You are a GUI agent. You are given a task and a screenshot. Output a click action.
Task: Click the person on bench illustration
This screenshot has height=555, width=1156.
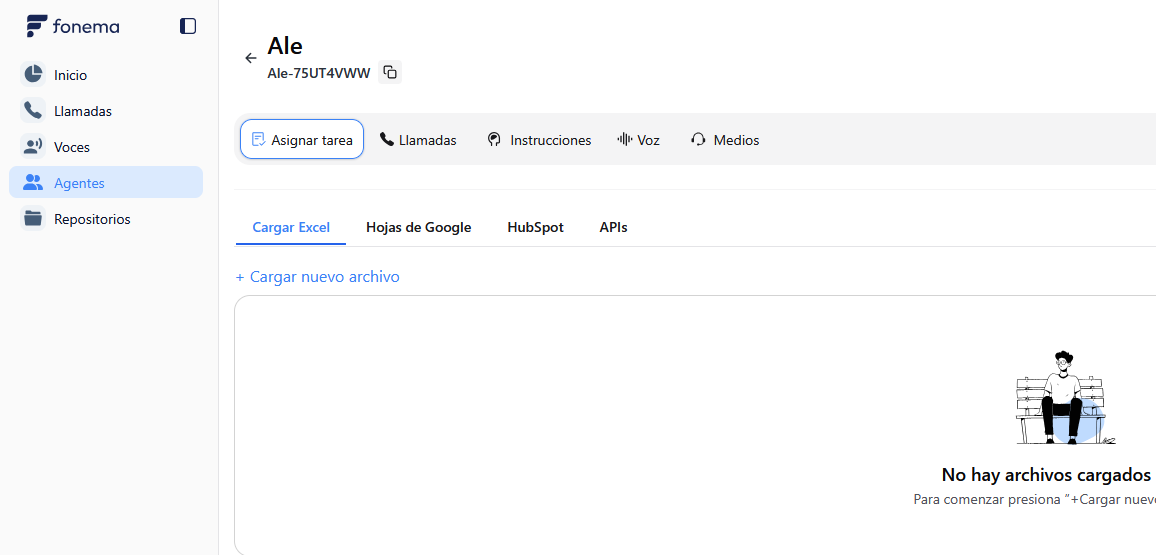[x=1064, y=399]
